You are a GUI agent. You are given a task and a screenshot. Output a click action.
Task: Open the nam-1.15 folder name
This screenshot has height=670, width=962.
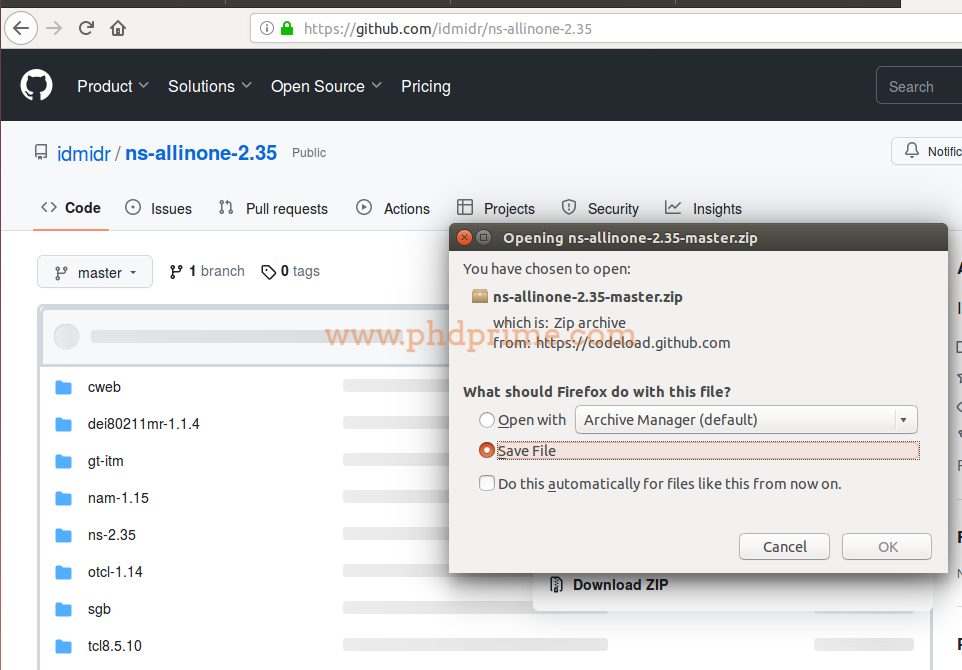(118, 498)
